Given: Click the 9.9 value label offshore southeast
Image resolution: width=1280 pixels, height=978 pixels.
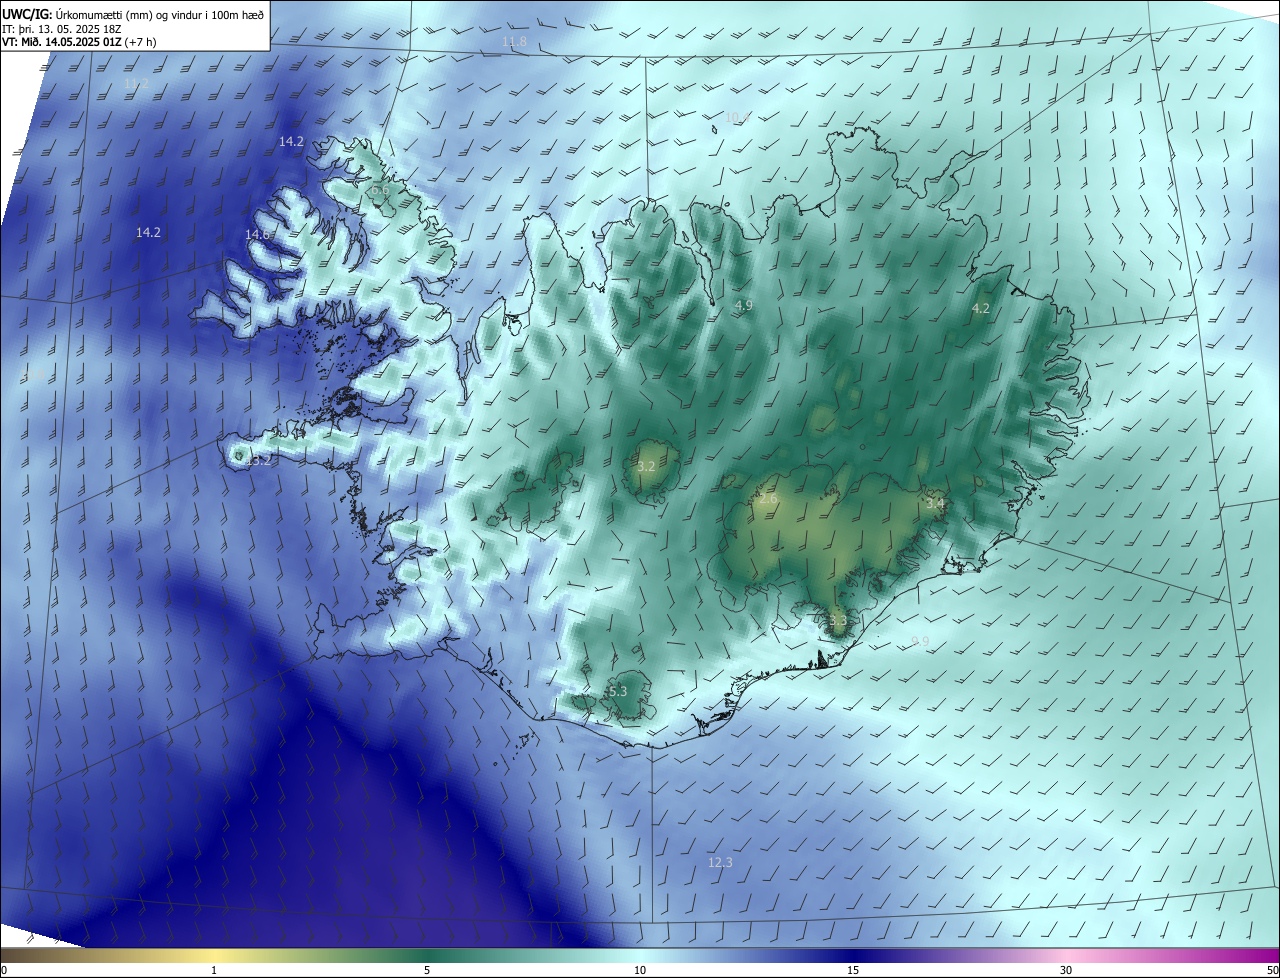Looking at the screenshot, I should coord(920,642).
